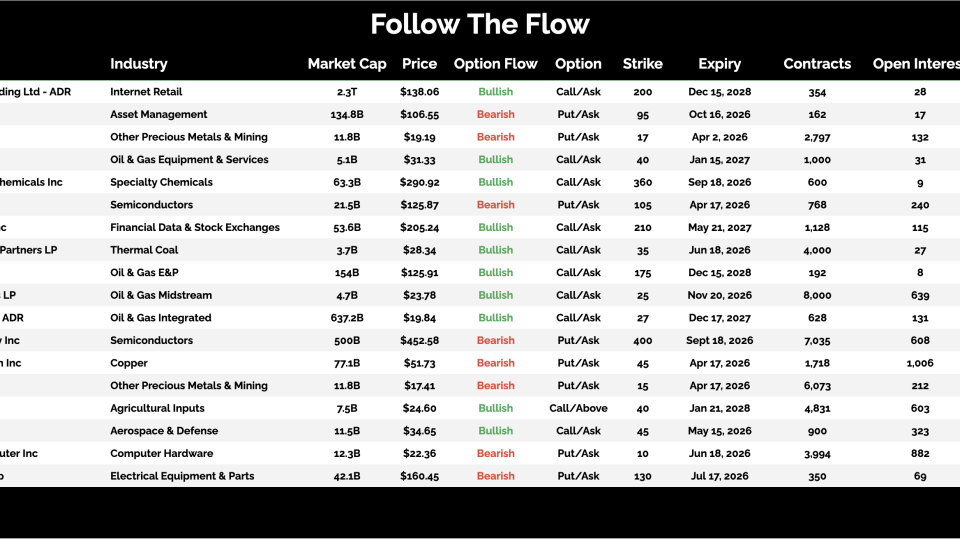The height and width of the screenshot is (540, 960).
Task: Click the Industry column header
Action: 139,64
